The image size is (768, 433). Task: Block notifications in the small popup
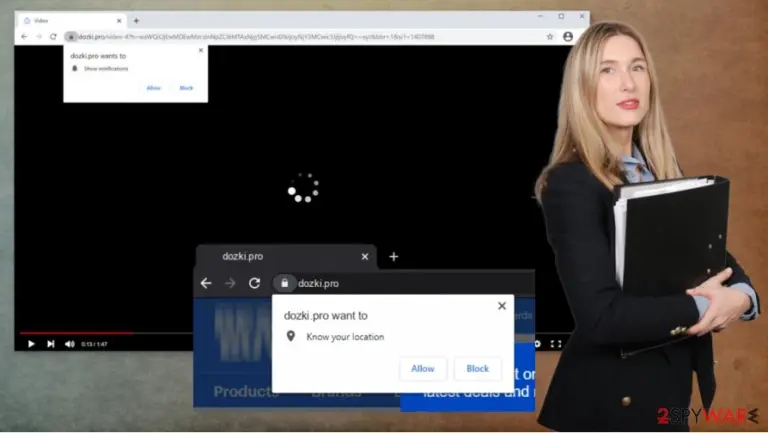[186, 88]
